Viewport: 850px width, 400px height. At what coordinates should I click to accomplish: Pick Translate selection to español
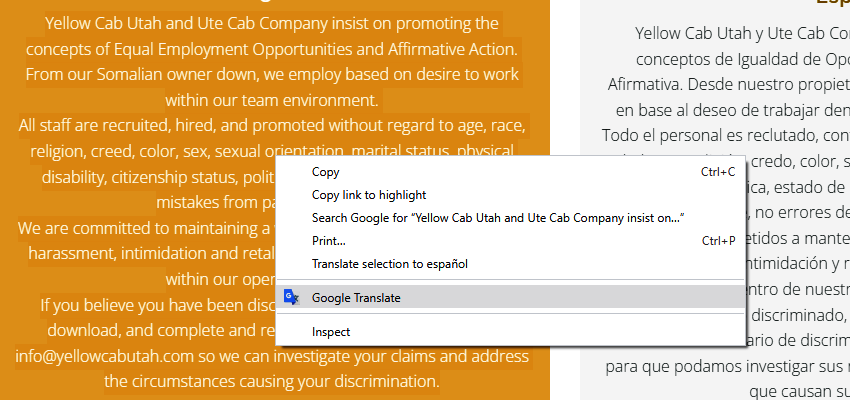tap(511, 264)
